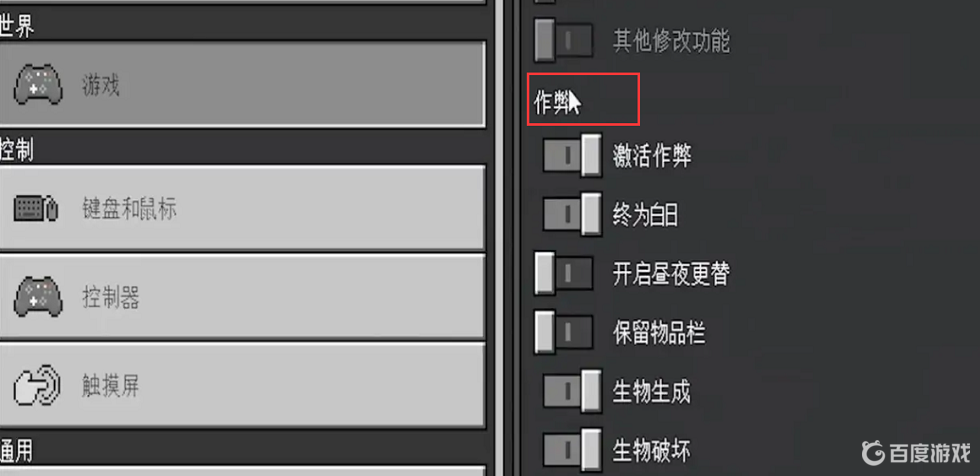Click the 控制 category heading in sidebar
Viewport: 980px width, 476px height.
tap(16, 150)
